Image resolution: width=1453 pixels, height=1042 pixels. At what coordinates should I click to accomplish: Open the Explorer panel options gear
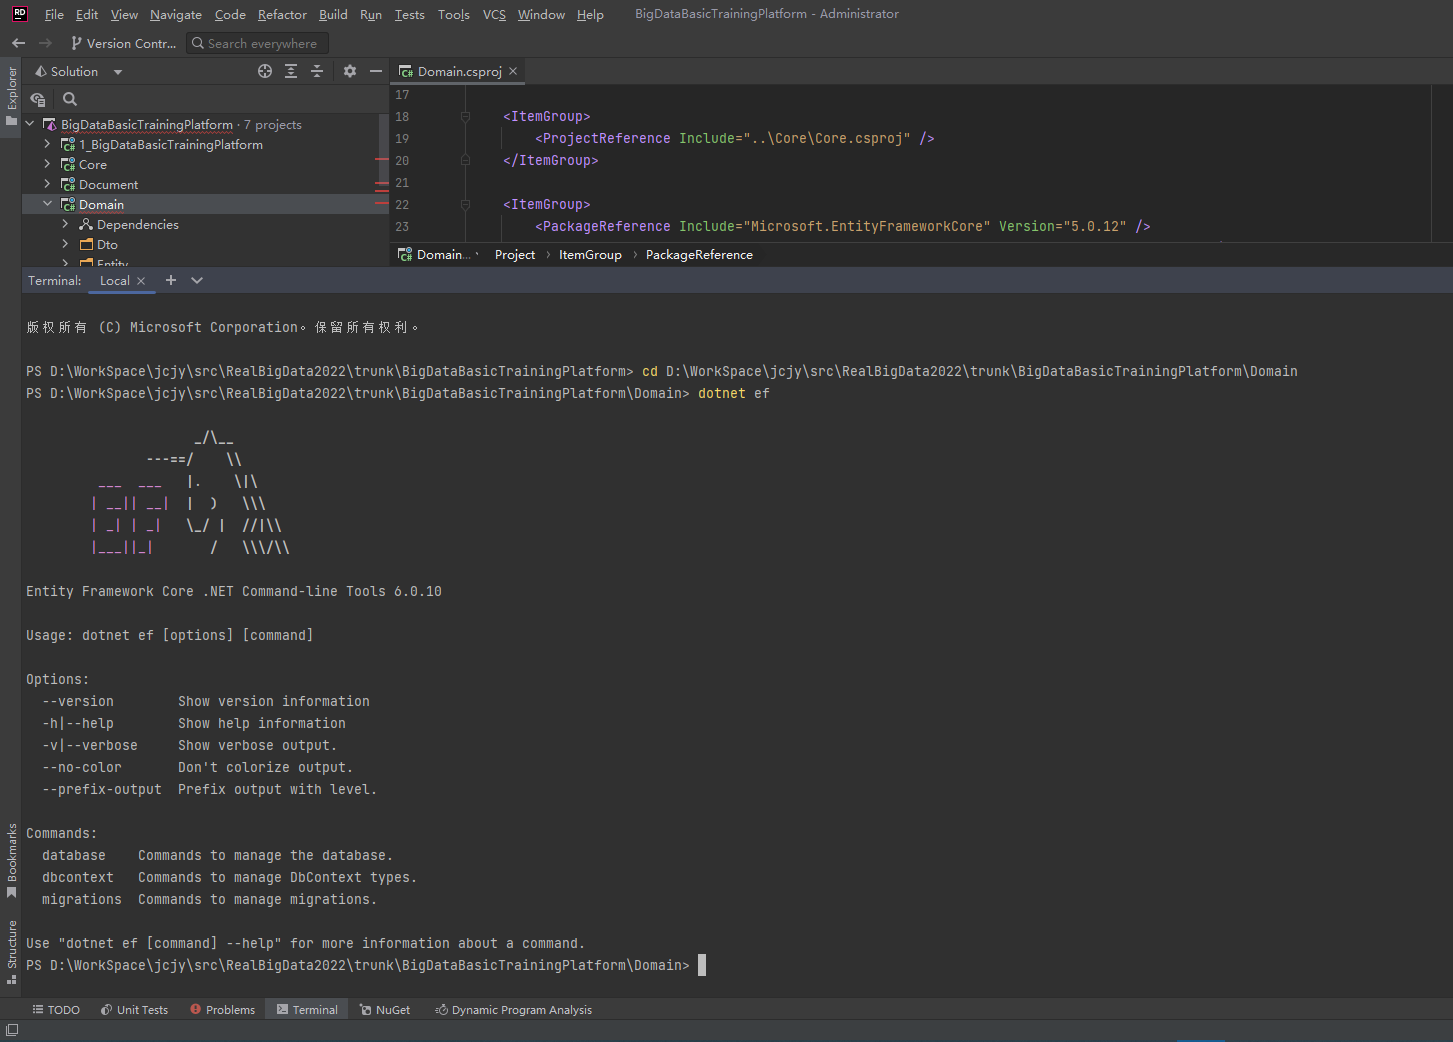point(349,71)
